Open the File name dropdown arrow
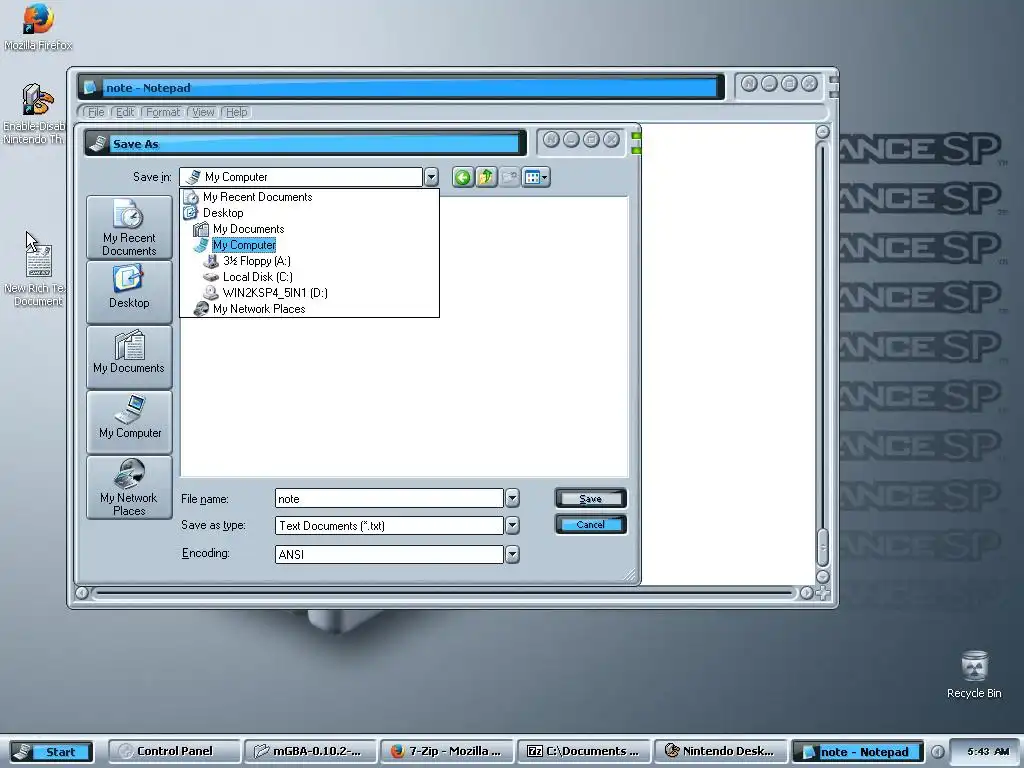This screenshot has height=768, width=1024. coord(512,498)
